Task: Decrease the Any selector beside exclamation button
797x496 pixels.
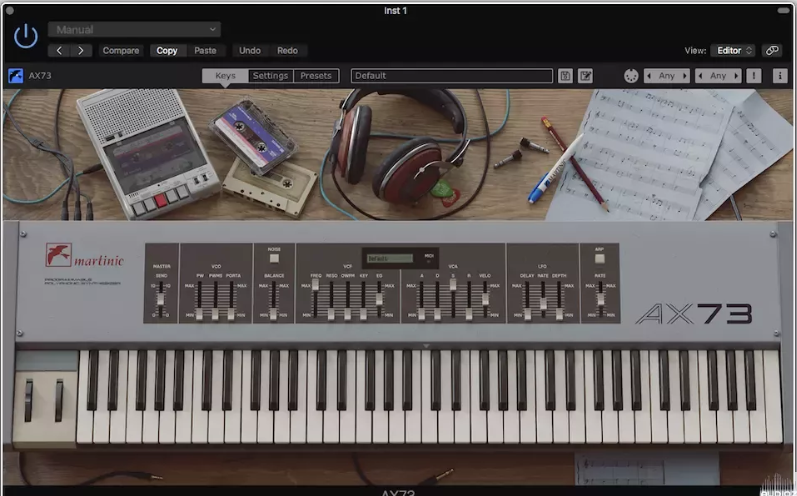Action: [700, 76]
